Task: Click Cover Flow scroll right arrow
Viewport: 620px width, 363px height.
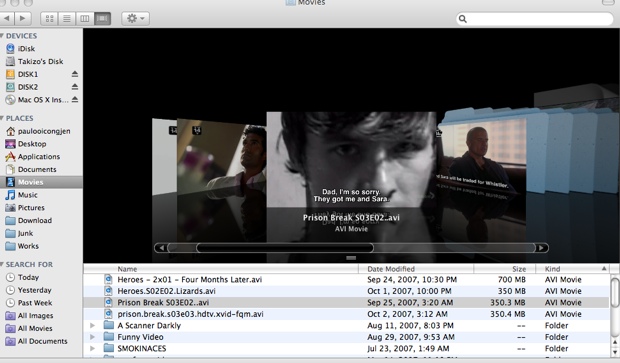Action: click(x=541, y=248)
